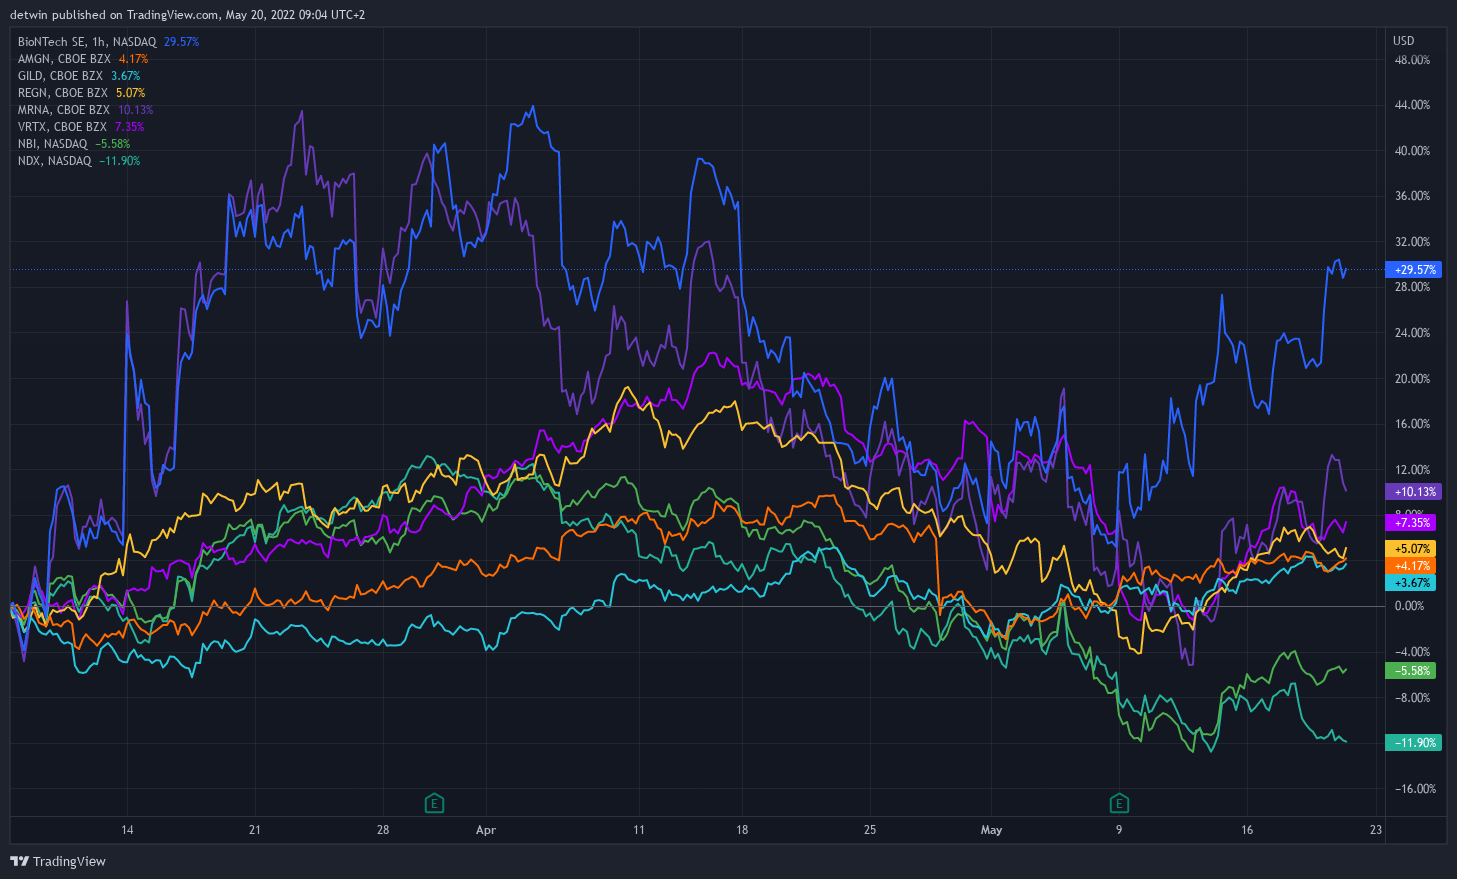This screenshot has height=879, width=1457.
Task: Click the USD currency label
Action: tap(1404, 41)
